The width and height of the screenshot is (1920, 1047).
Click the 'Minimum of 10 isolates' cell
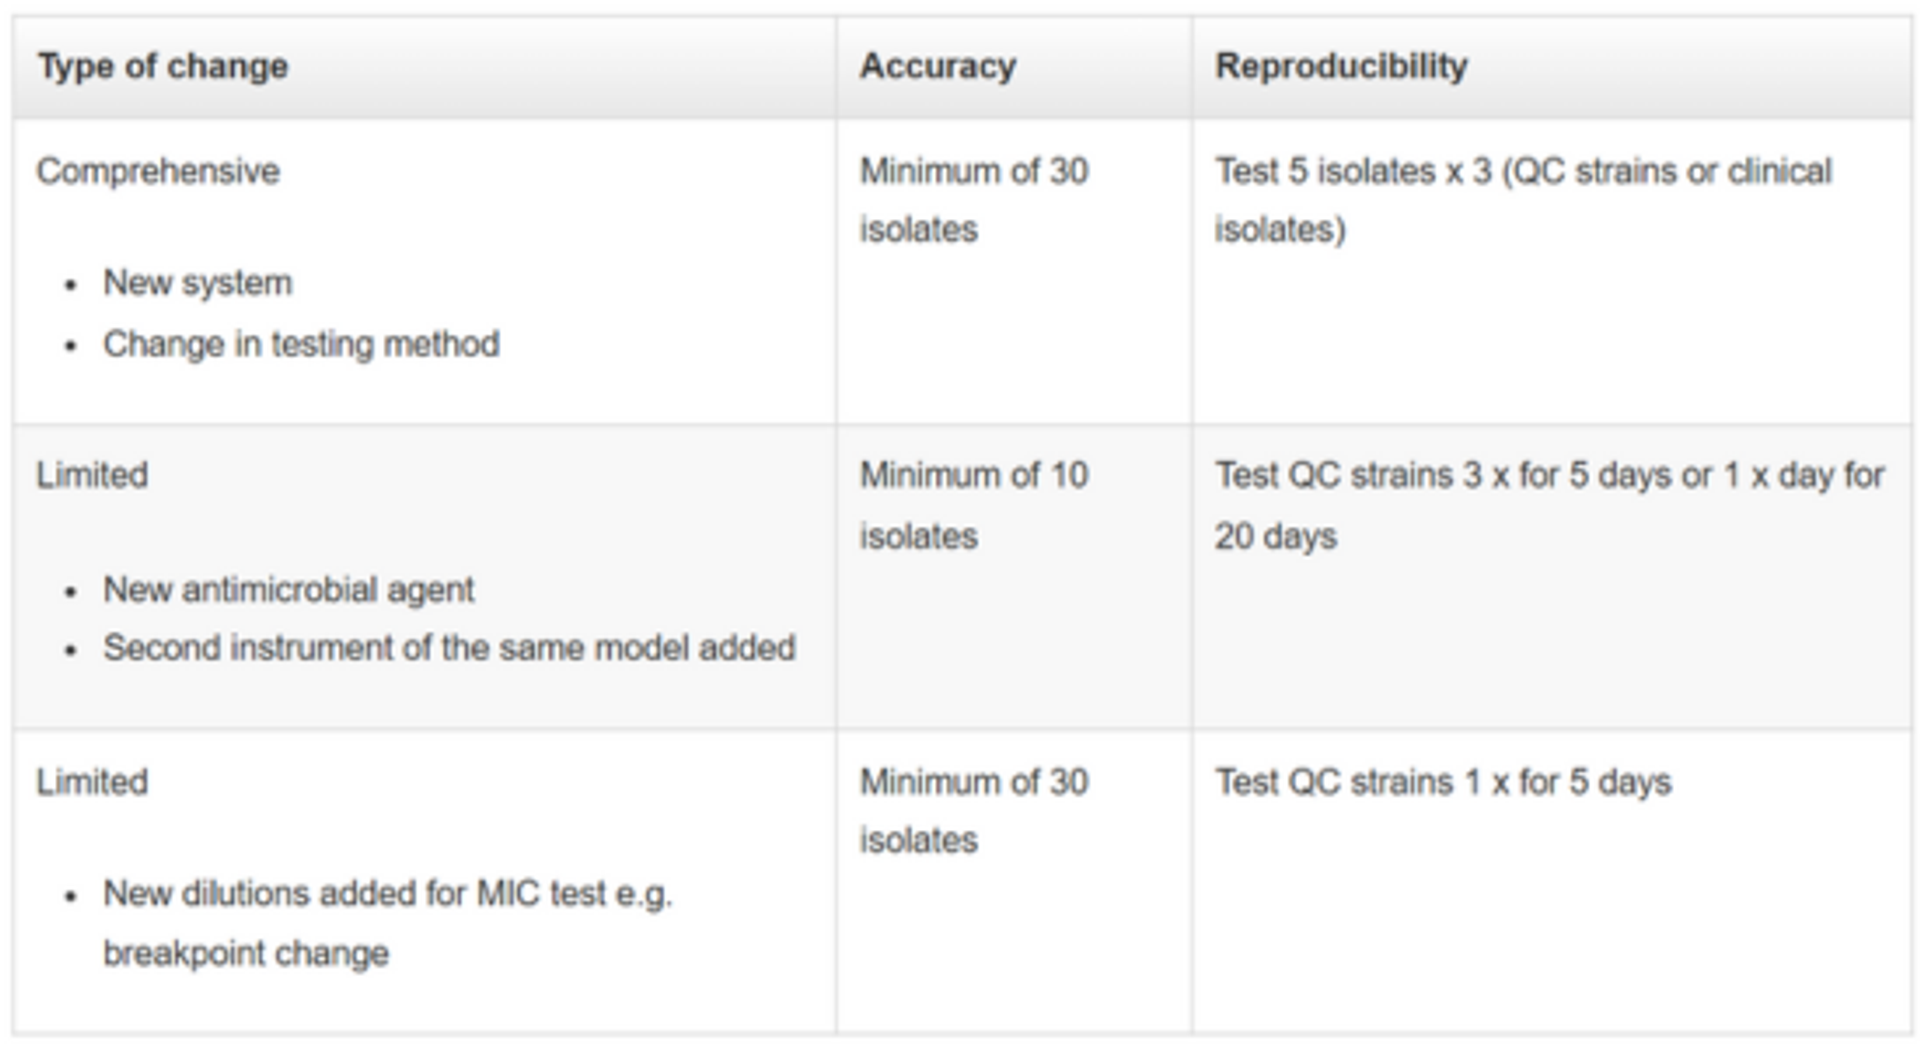(x=973, y=504)
